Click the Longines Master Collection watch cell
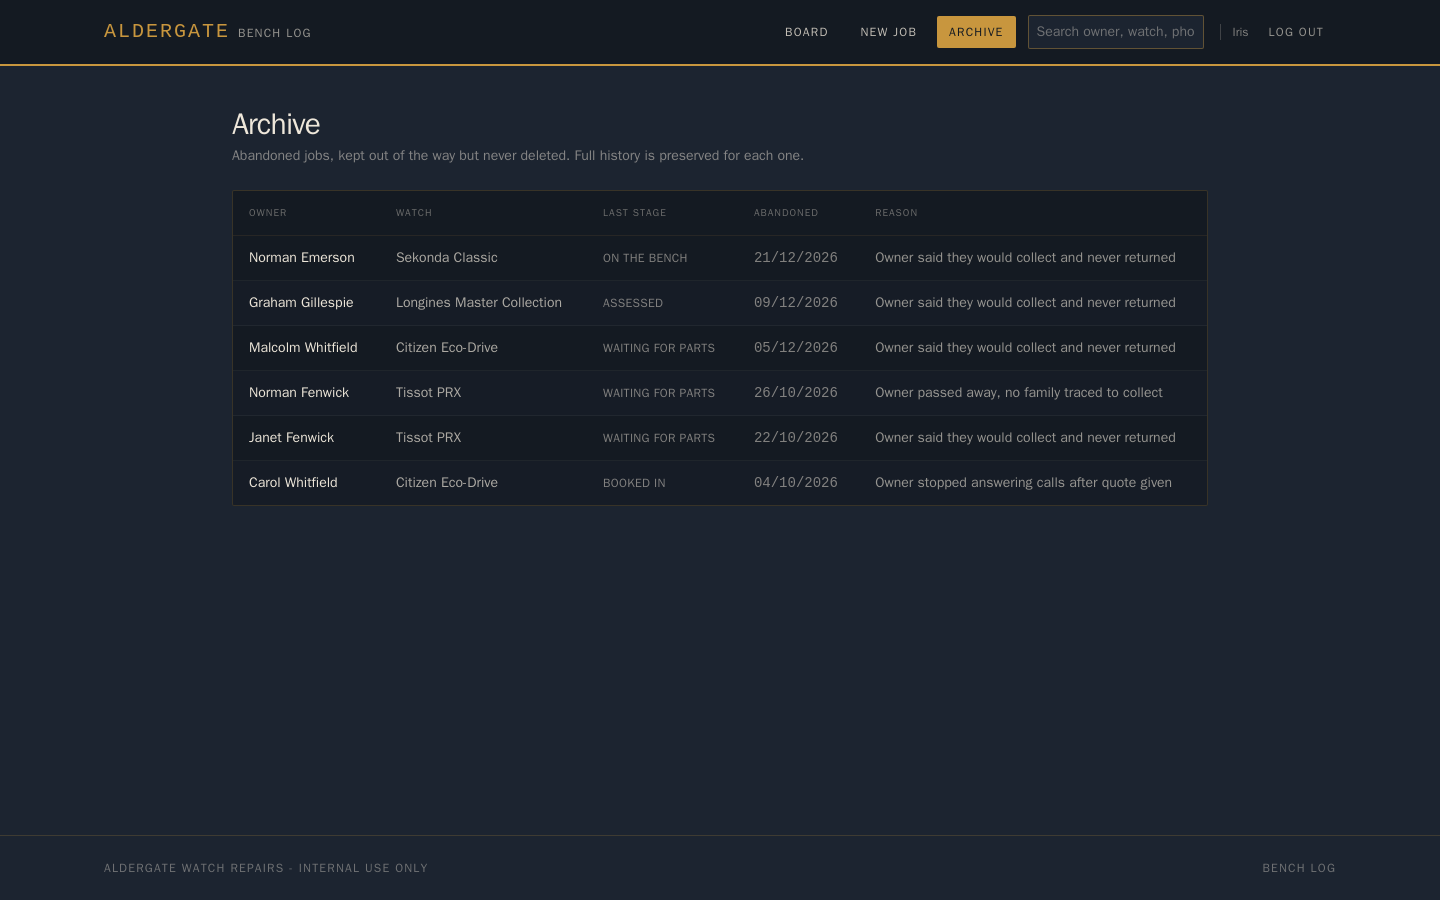This screenshot has height=900, width=1440. [x=479, y=303]
